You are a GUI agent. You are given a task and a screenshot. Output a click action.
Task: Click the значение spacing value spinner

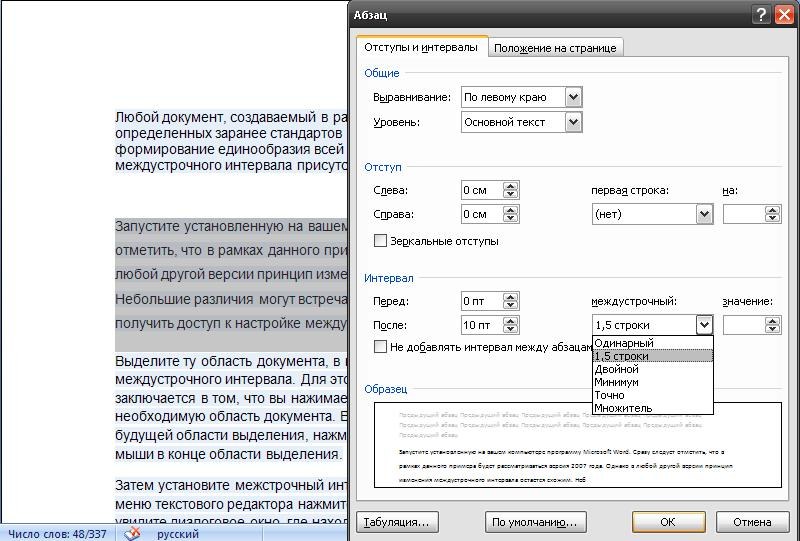[772, 325]
